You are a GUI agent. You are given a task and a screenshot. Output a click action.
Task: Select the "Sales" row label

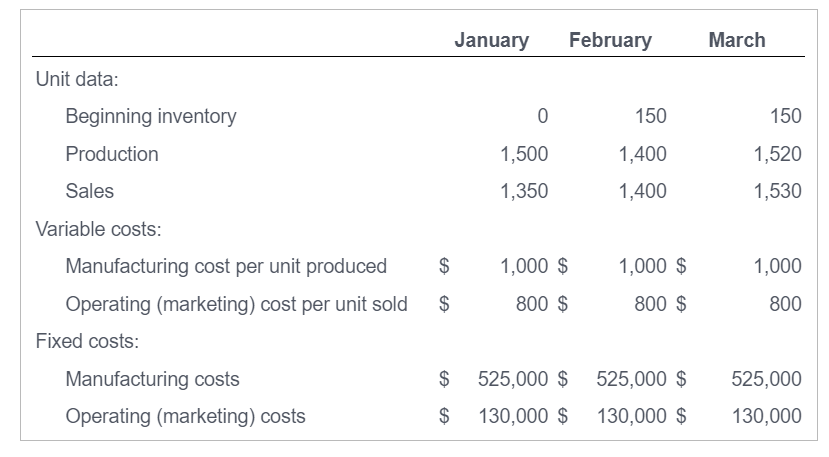click(x=90, y=191)
